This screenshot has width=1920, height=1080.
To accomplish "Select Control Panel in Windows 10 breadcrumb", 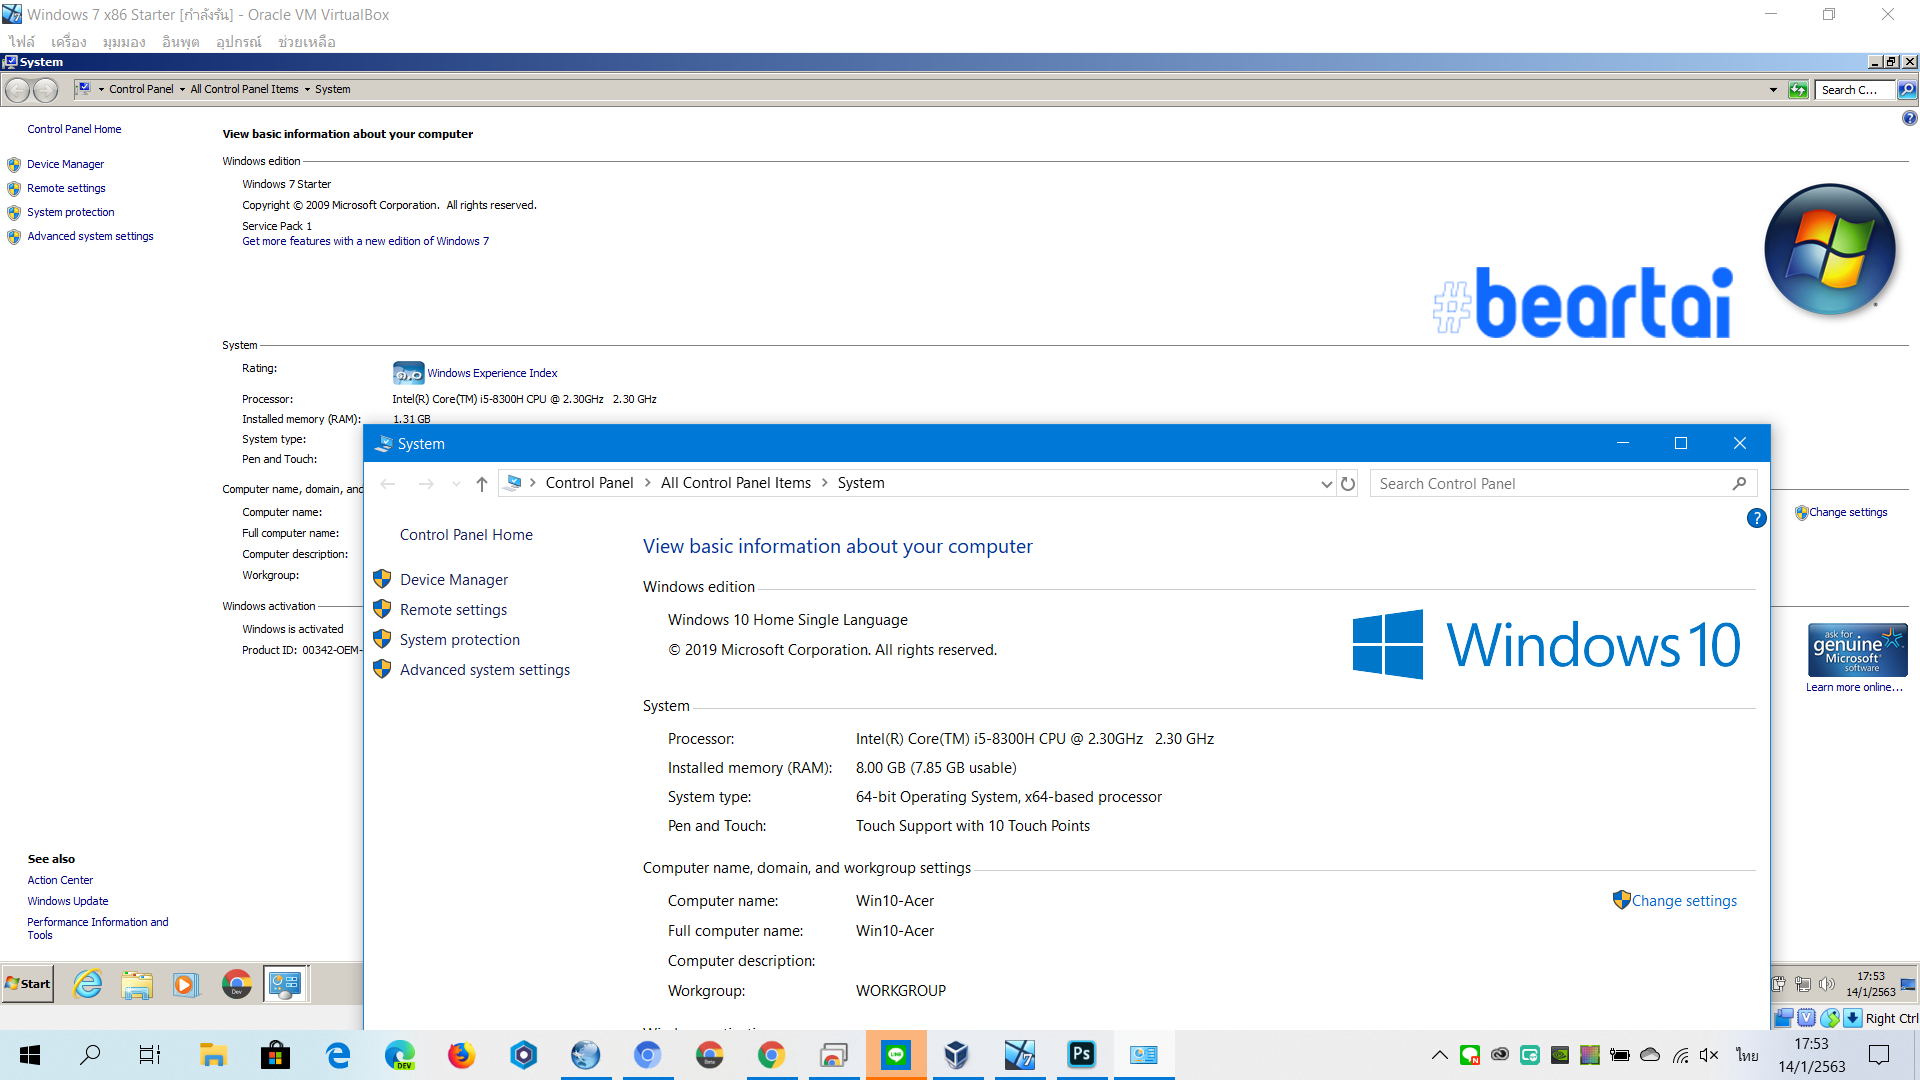I will coord(589,483).
